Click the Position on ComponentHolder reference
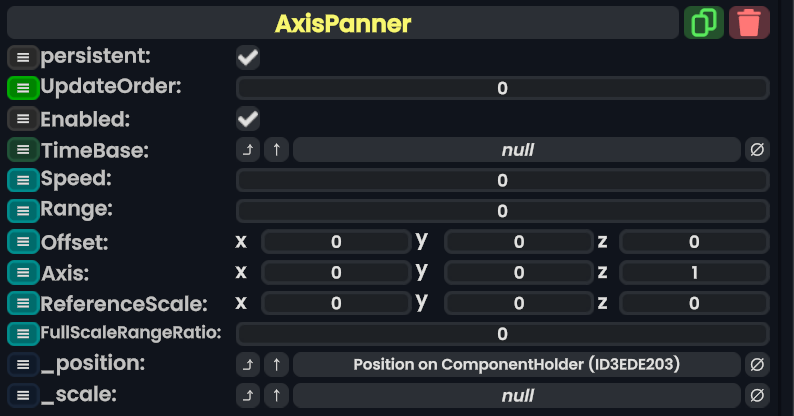The height and width of the screenshot is (416, 794). click(516, 365)
